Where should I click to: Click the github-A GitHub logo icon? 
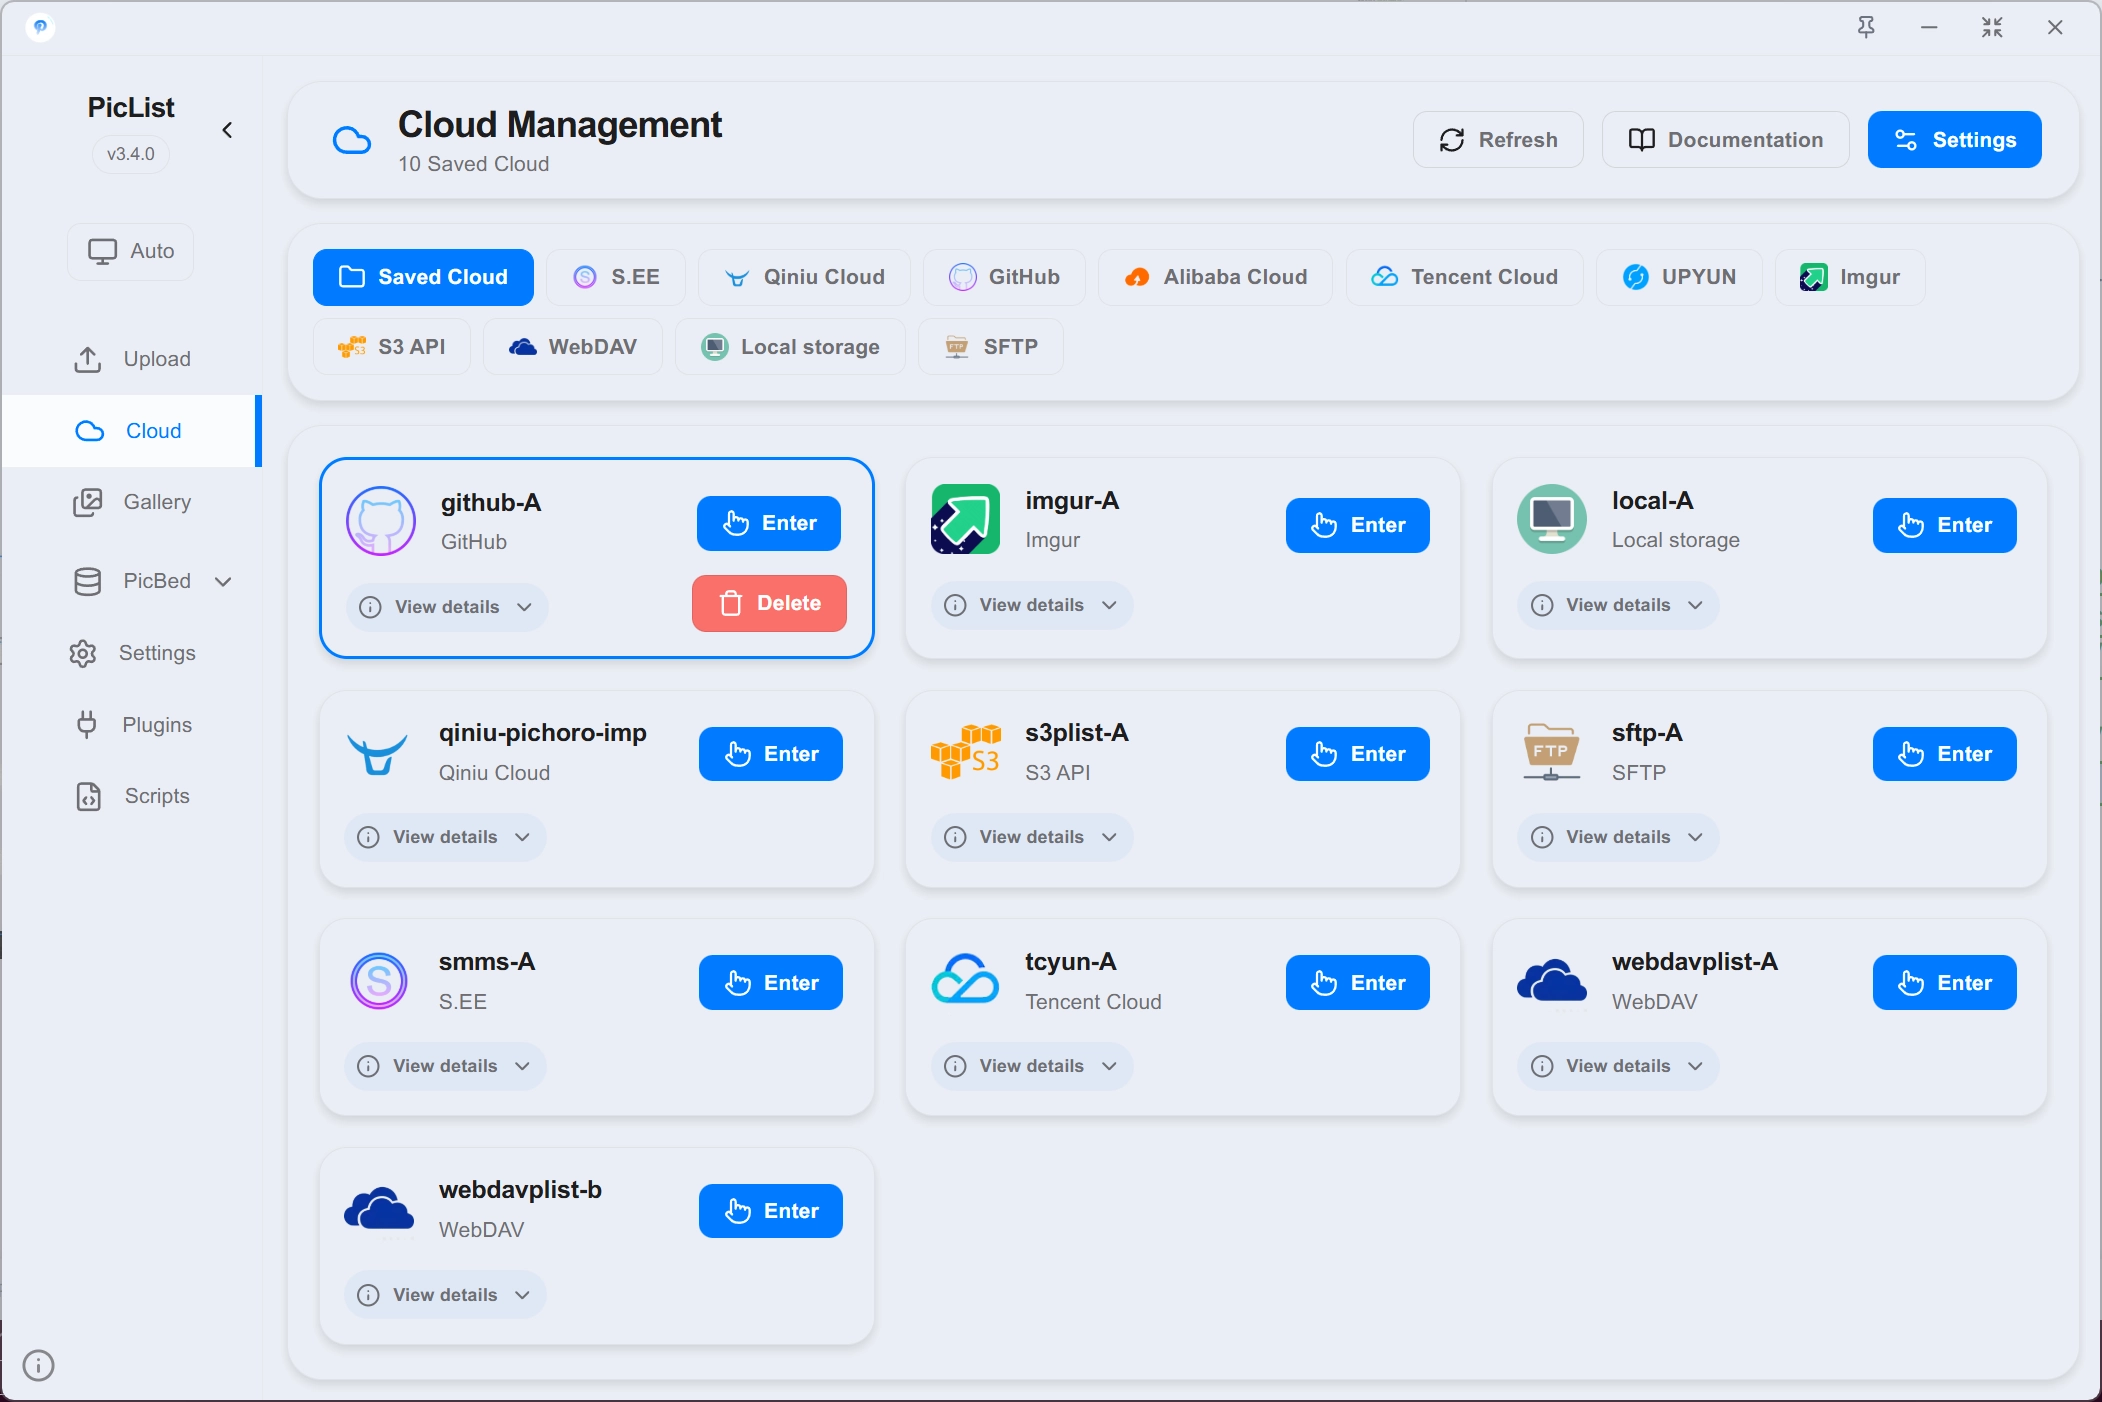click(381, 521)
